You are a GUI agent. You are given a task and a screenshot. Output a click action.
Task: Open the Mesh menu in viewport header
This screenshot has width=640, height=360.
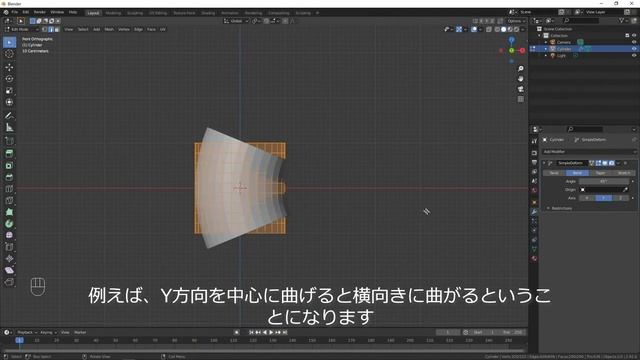pyautogui.click(x=109, y=29)
